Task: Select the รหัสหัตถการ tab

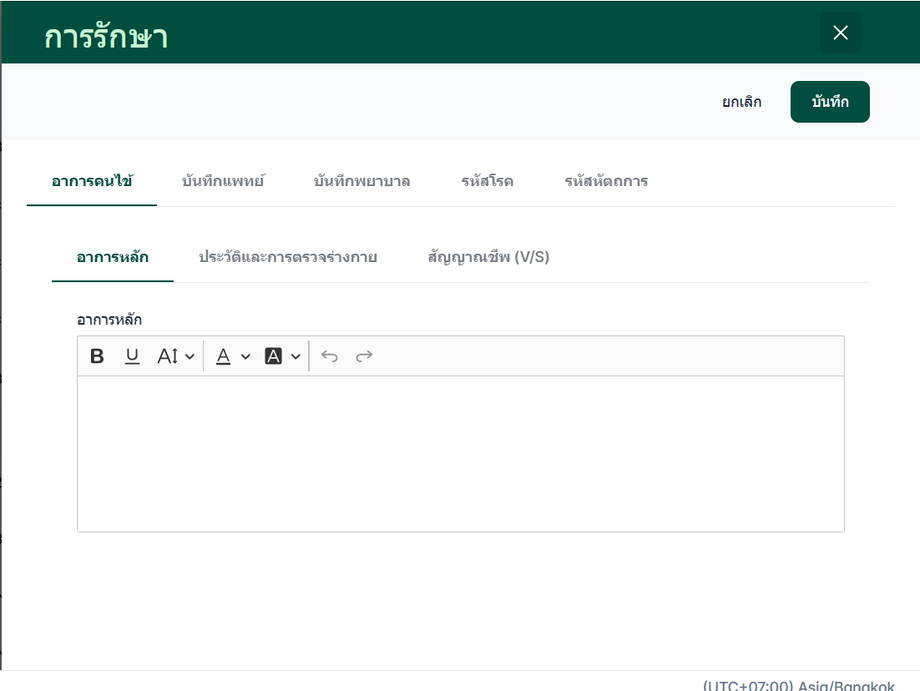Action: [x=606, y=181]
